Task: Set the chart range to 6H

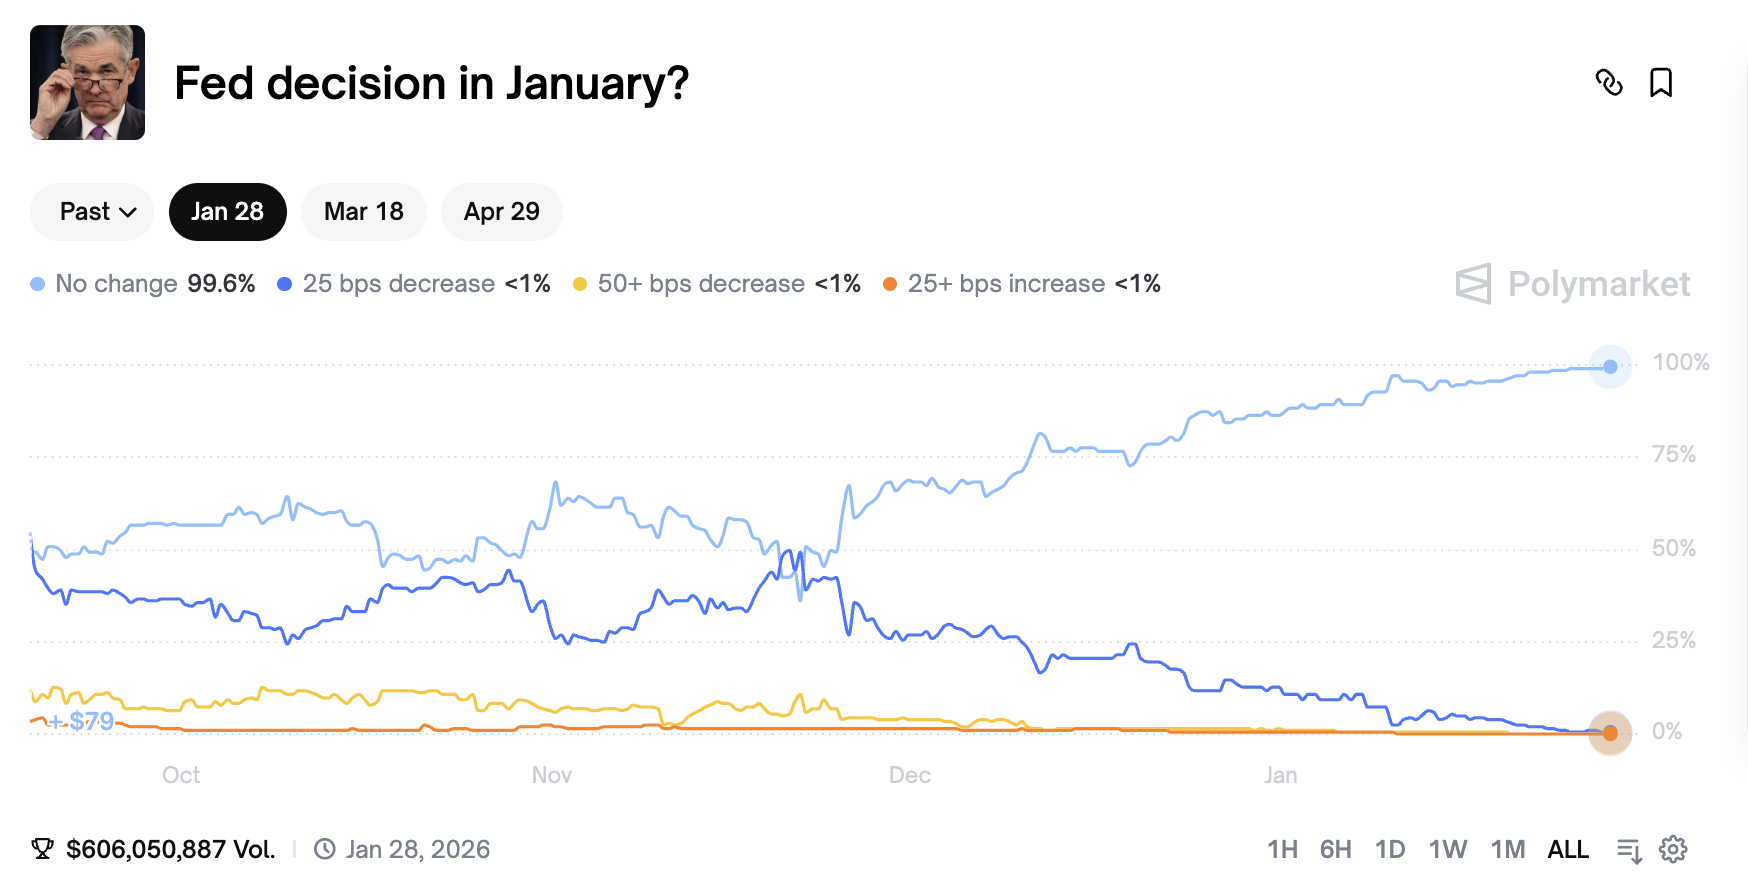Action: pos(1336,849)
